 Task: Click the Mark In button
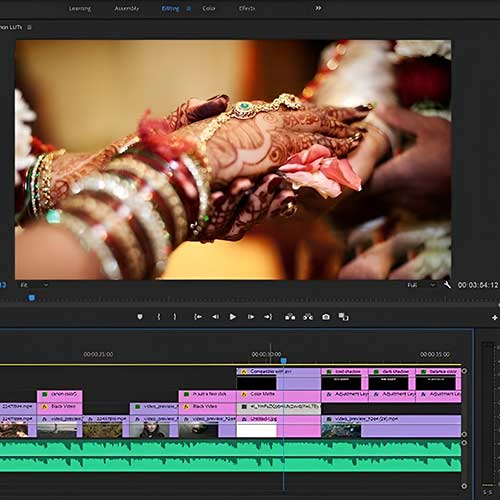coord(159,317)
